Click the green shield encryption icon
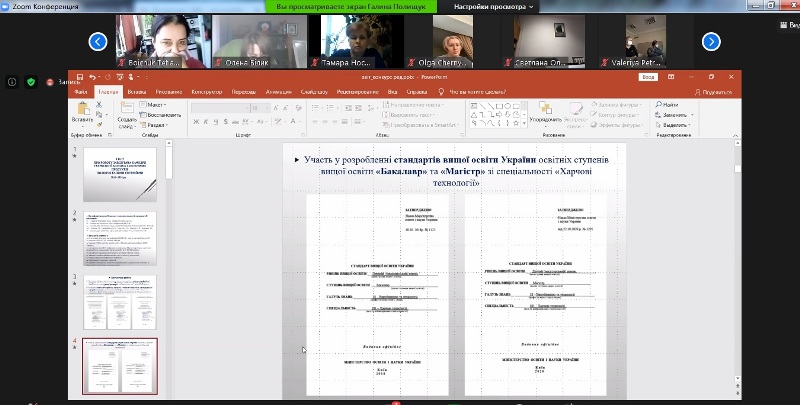Screen dimensions: 800x405 [31, 82]
